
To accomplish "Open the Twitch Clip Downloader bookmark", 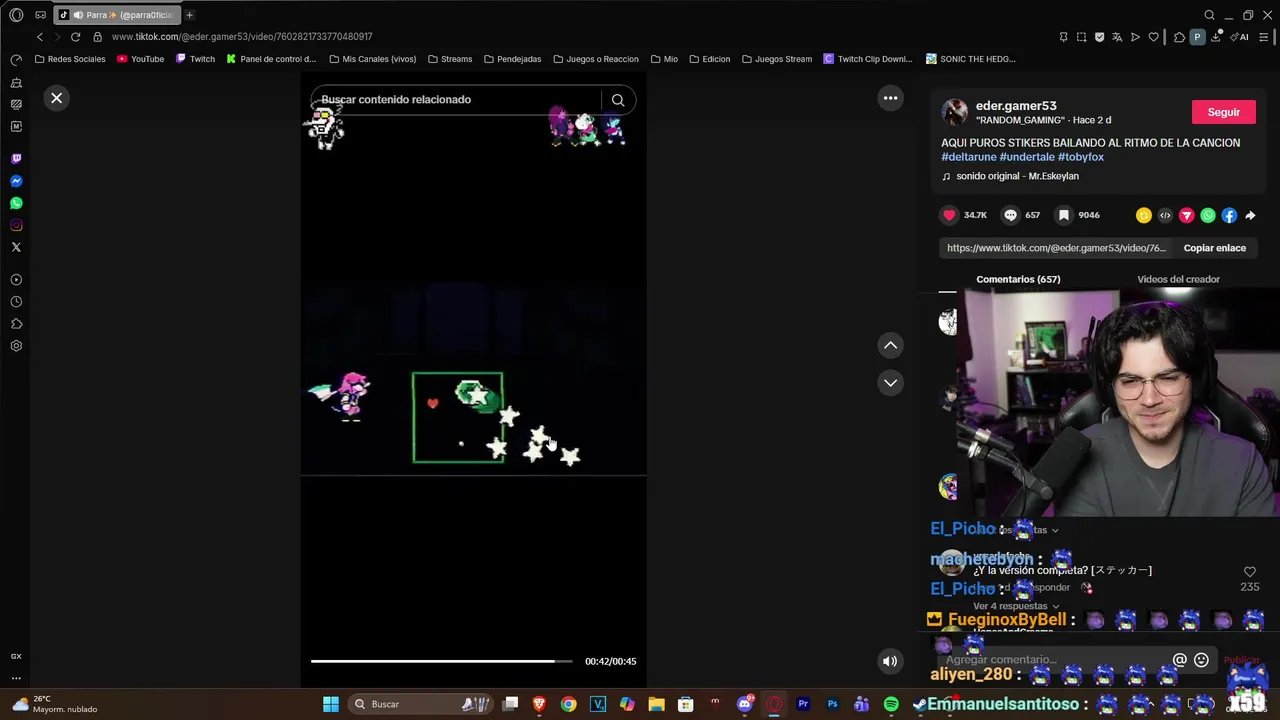I will [x=868, y=59].
